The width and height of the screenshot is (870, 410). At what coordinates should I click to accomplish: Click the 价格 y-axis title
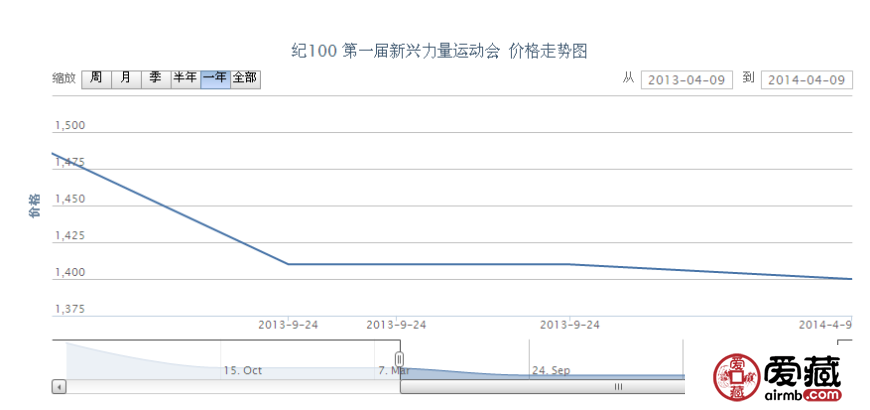pos(36,205)
